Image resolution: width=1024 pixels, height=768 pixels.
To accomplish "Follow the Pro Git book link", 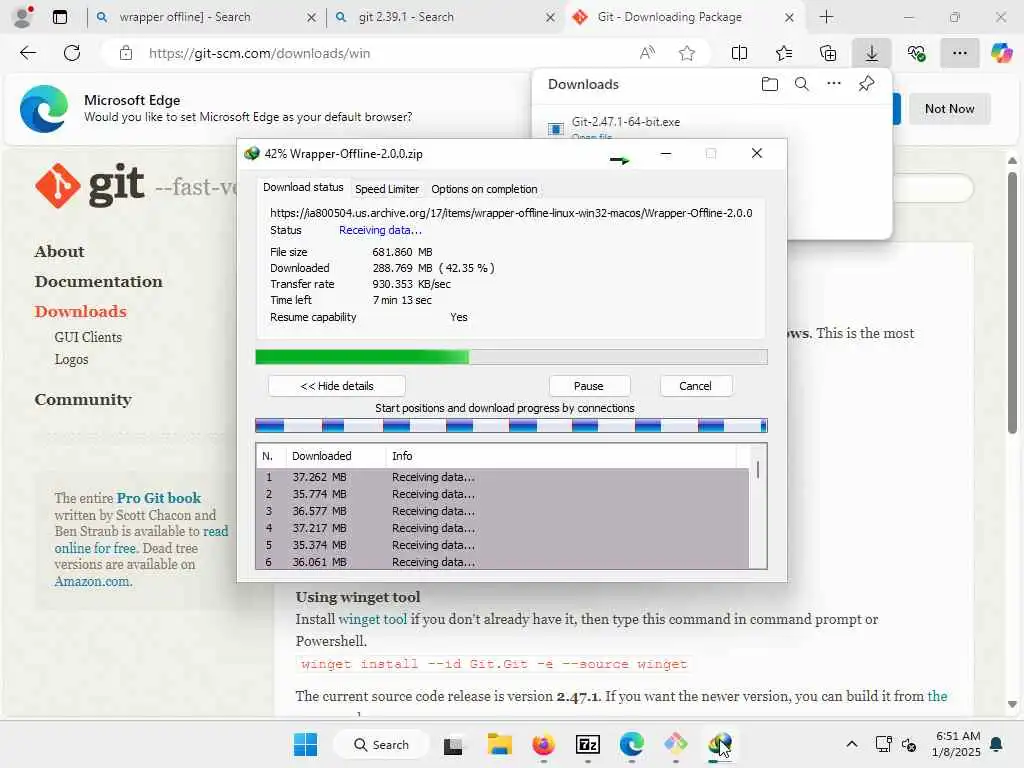I will coord(159,498).
